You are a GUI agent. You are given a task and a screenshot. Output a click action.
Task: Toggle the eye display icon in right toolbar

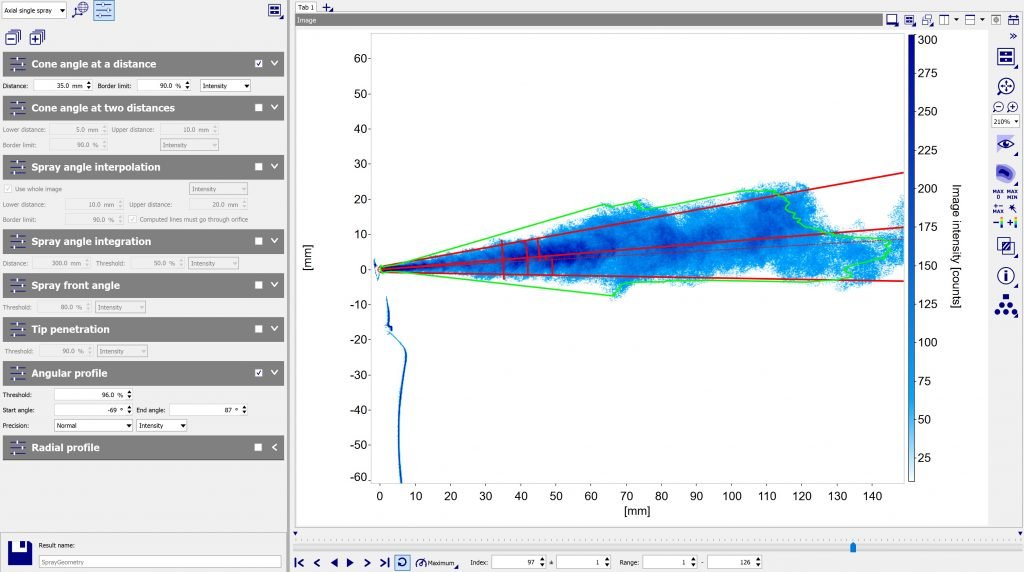1005,144
